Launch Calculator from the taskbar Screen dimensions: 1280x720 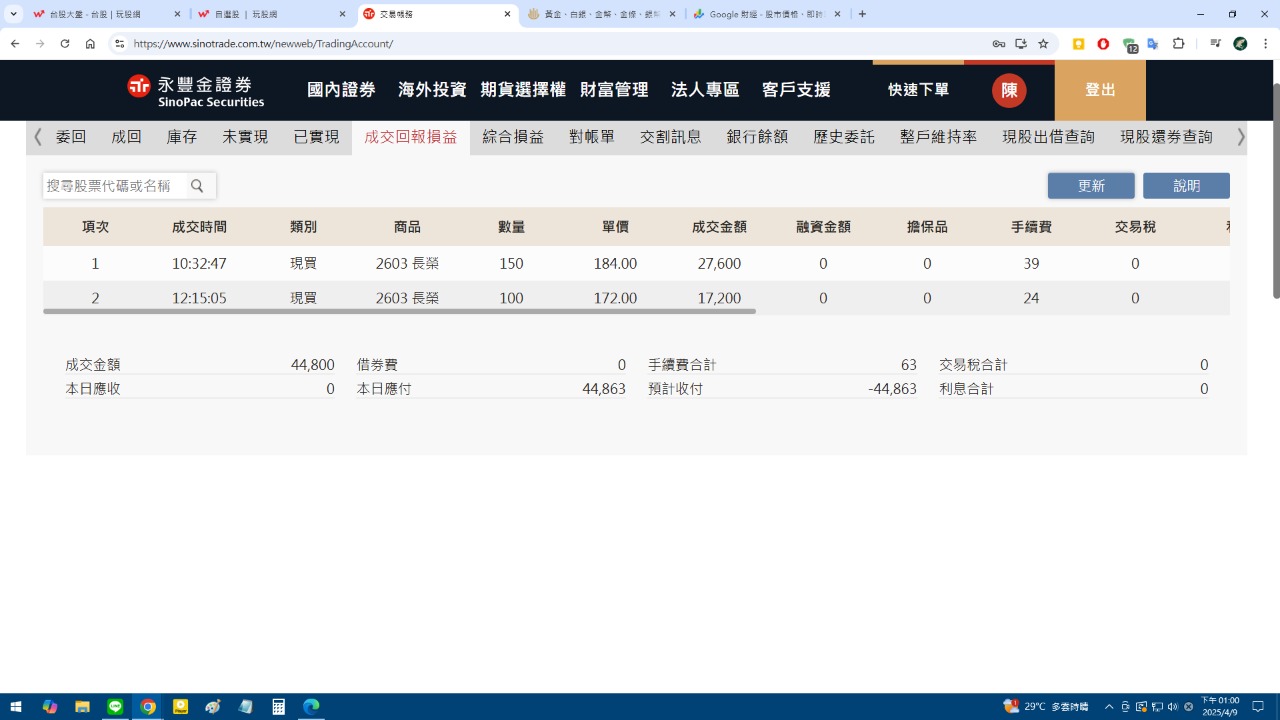(279, 707)
